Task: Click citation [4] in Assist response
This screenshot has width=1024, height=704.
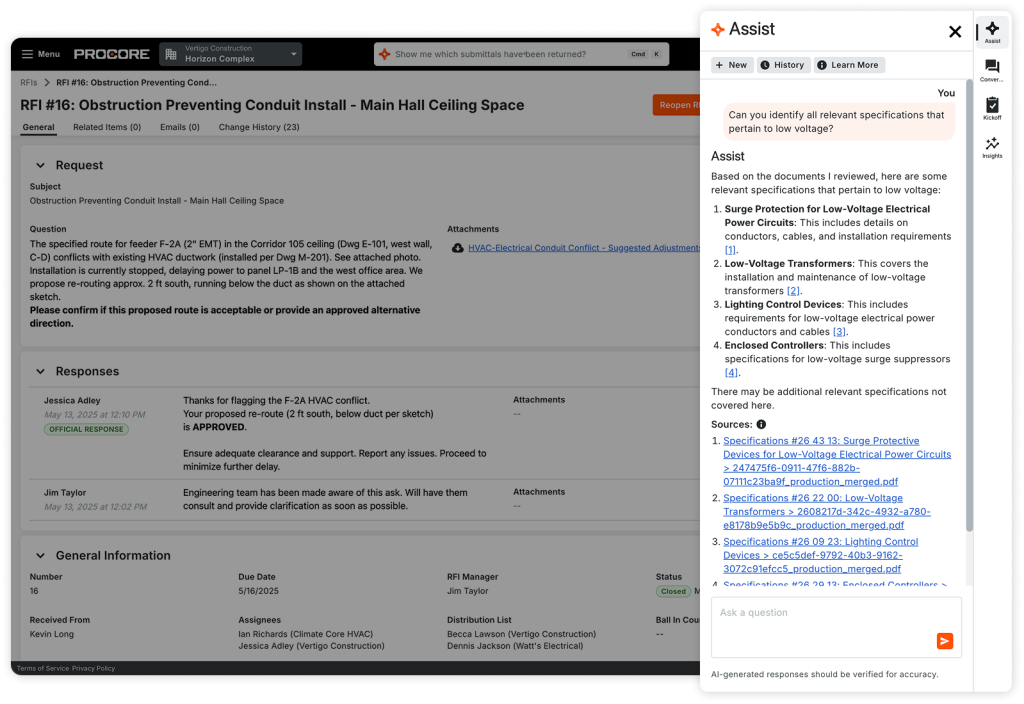Action: 731,373
